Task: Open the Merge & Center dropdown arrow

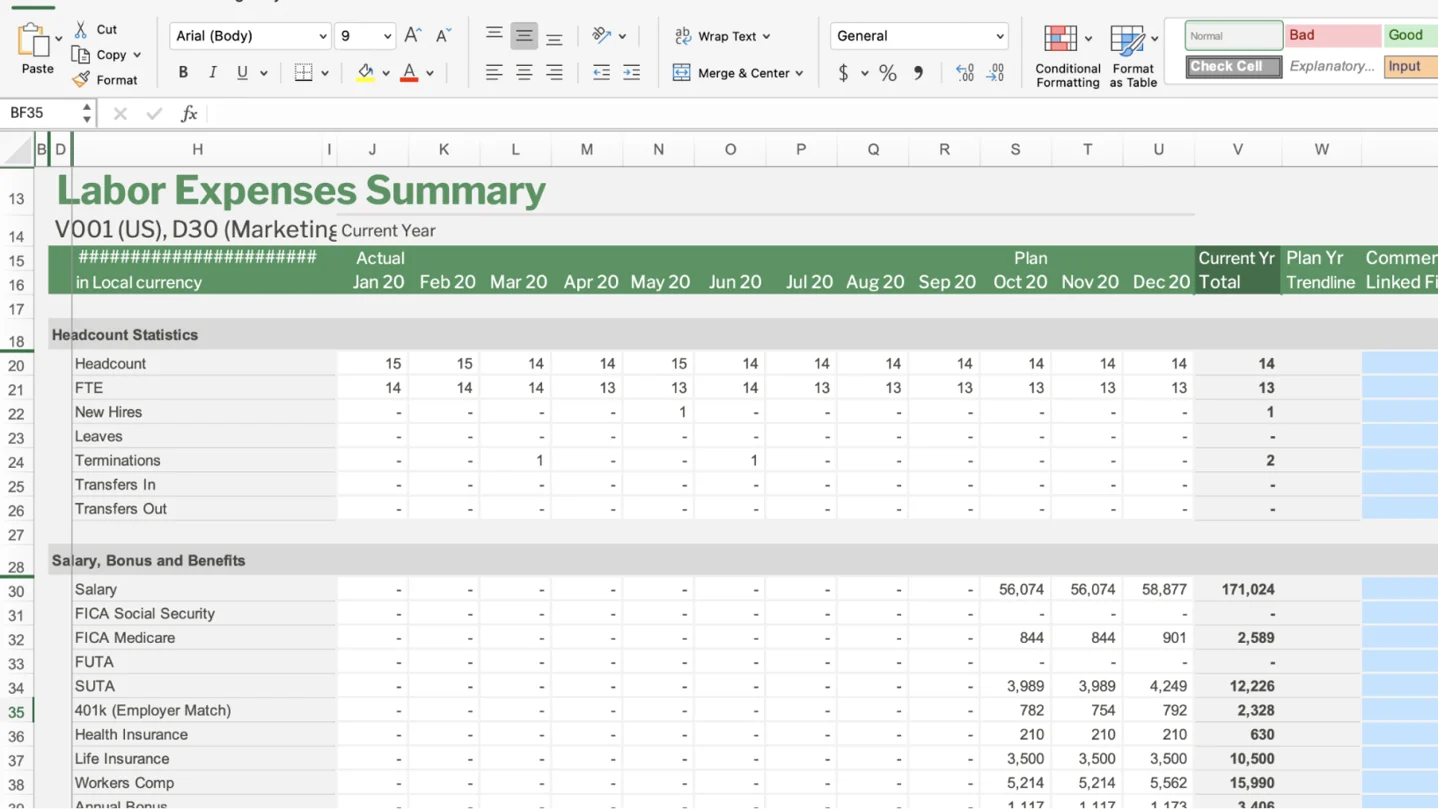Action: 799,74
